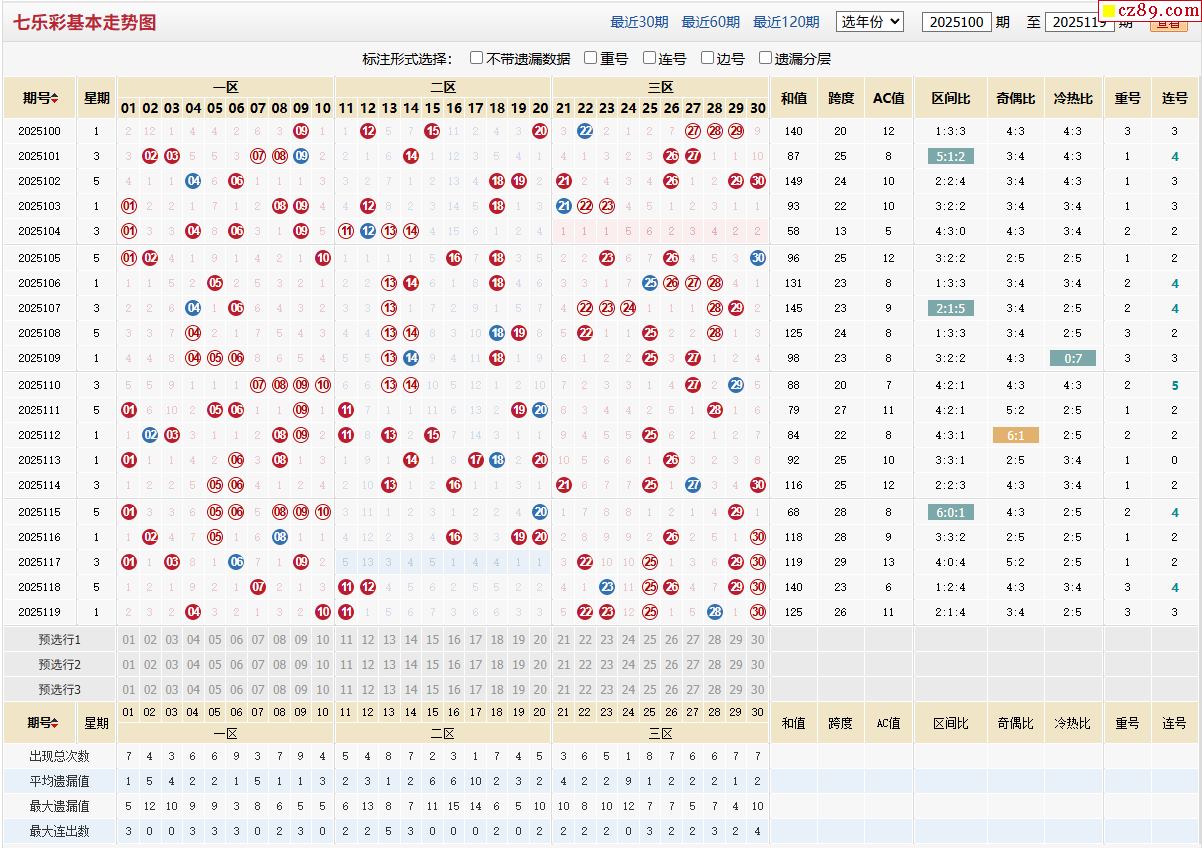The width and height of the screenshot is (1202, 848).
Task: Open the 选年份 year dropdown
Action: (869, 22)
